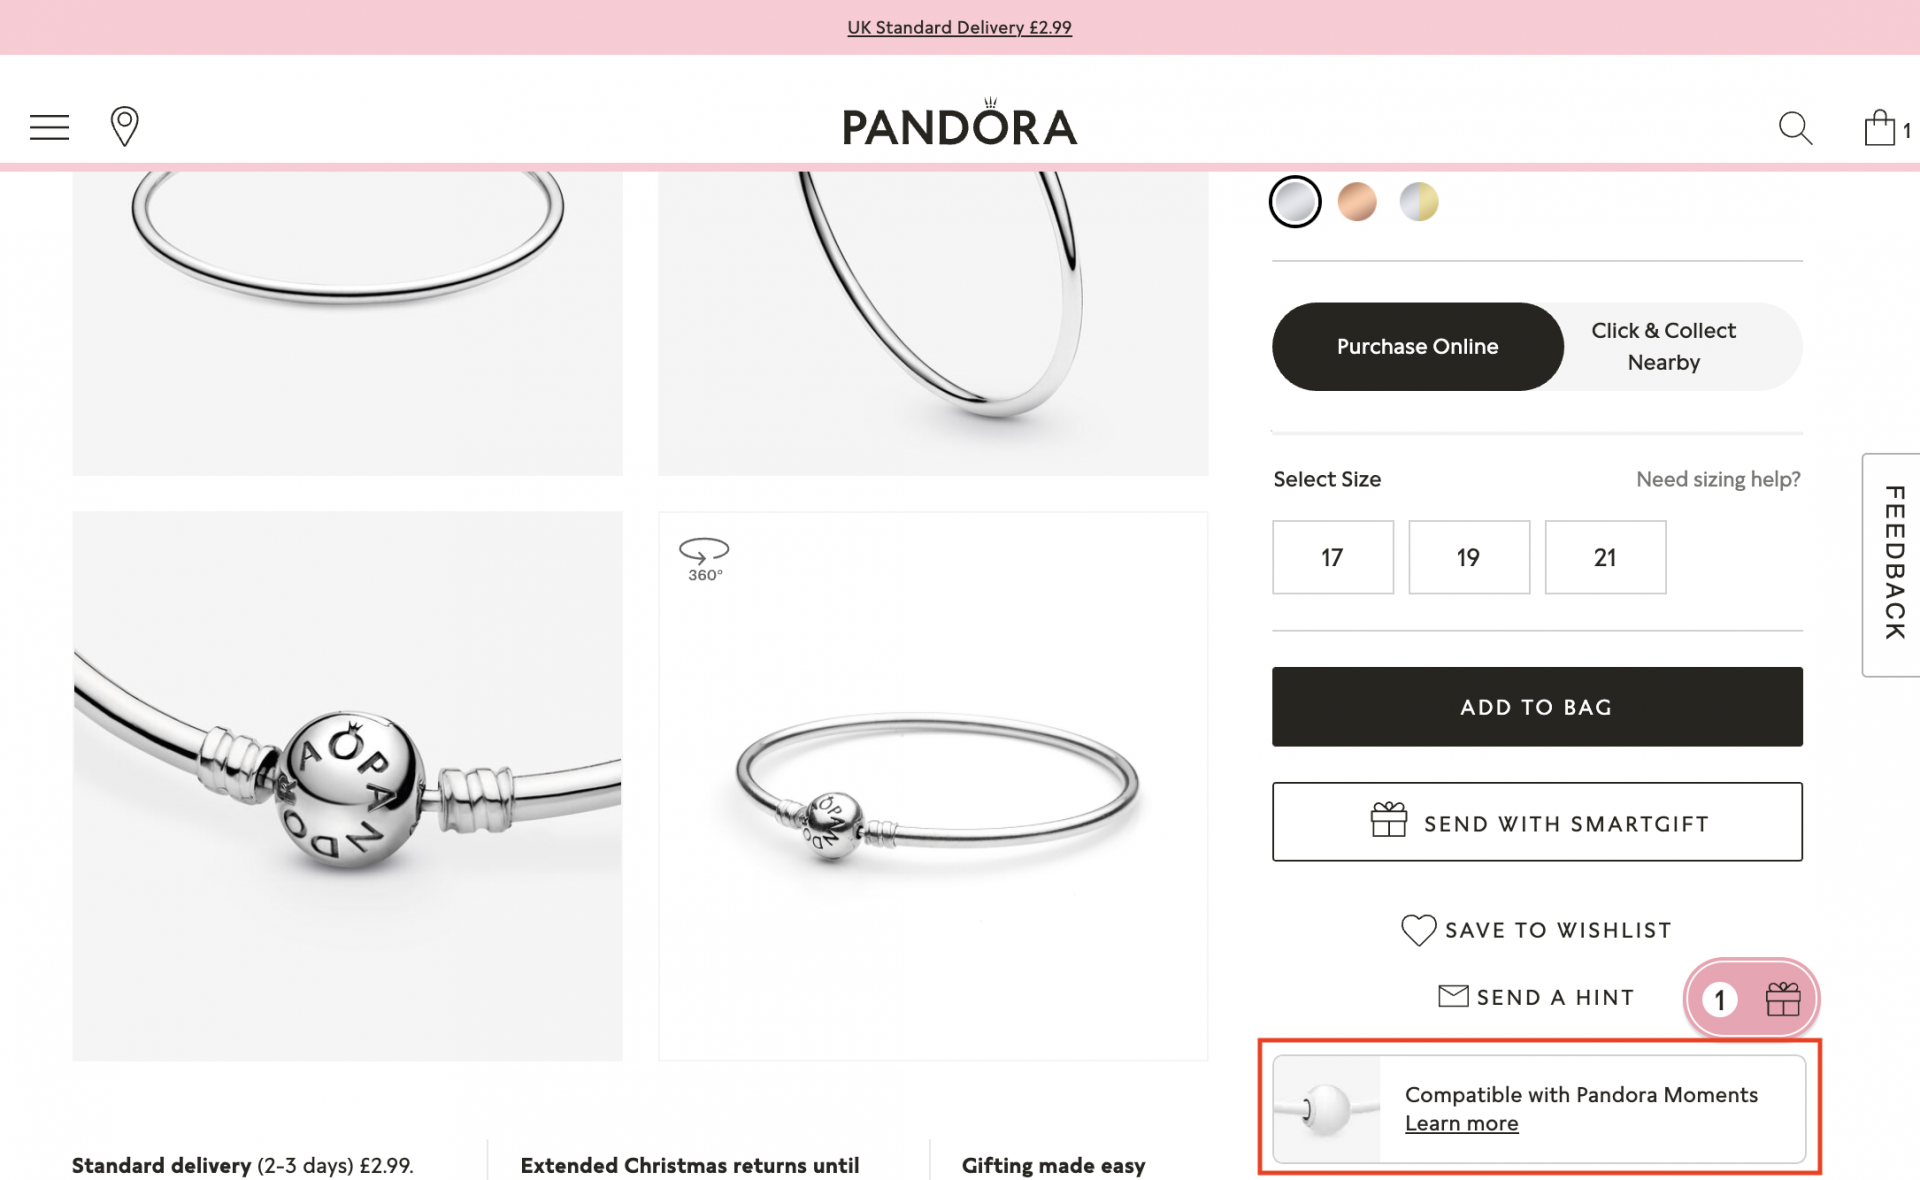Select the rose gold metal variant

[x=1357, y=201]
